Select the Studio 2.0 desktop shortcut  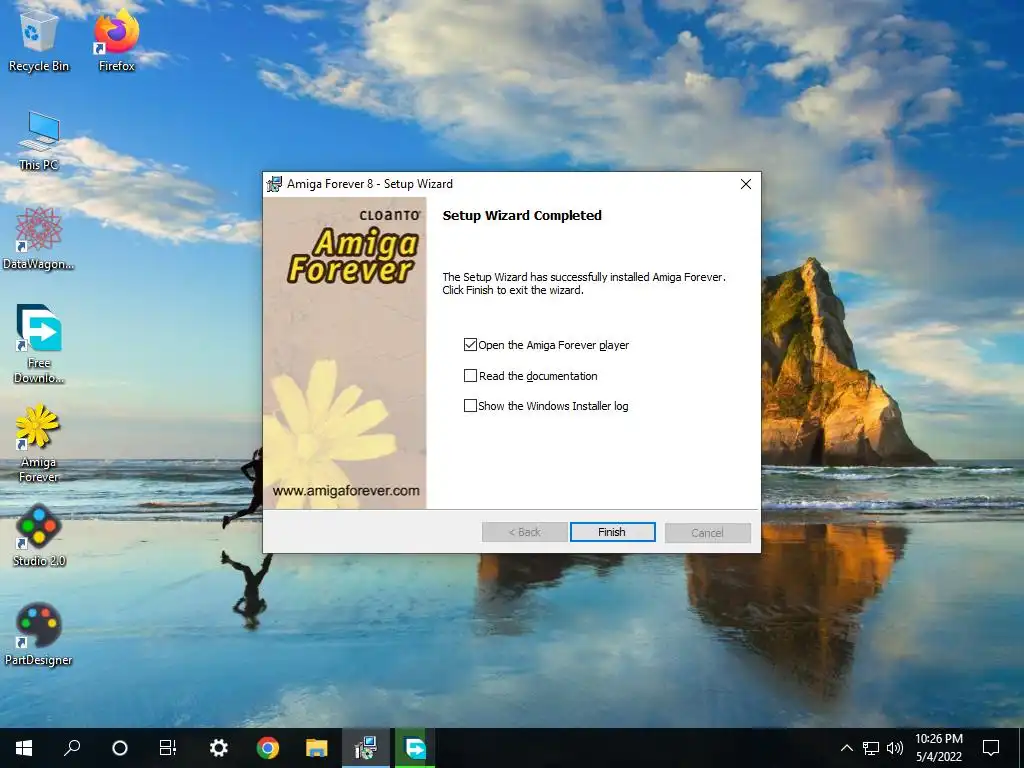[39, 536]
